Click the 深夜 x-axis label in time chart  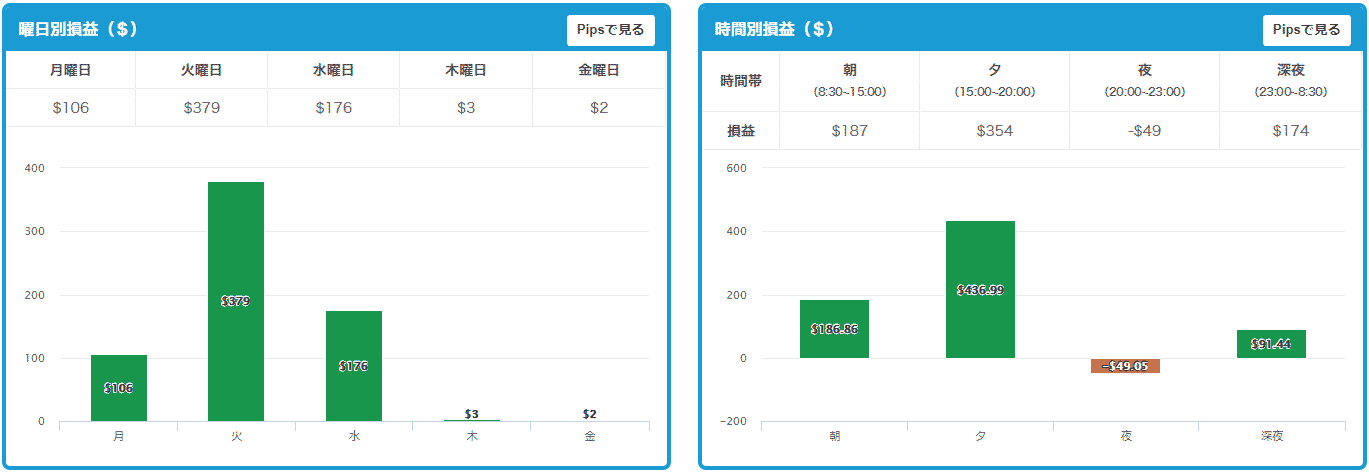click(1271, 437)
